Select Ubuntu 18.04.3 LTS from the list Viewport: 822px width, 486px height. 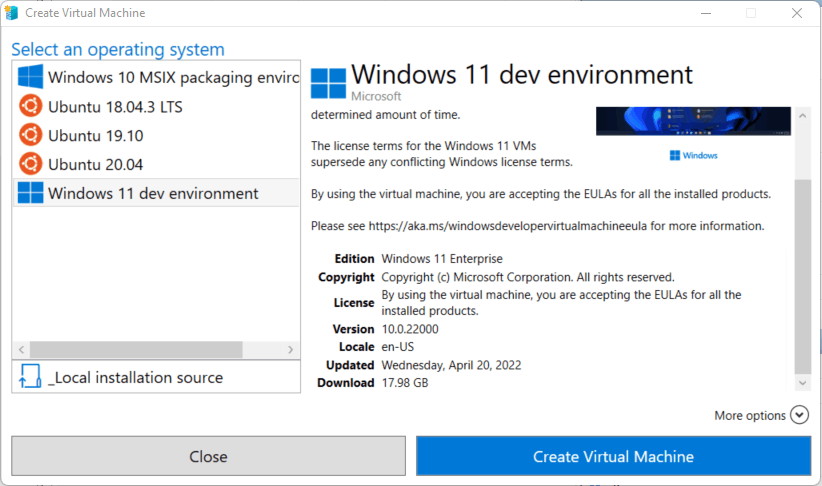coord(156,106)
